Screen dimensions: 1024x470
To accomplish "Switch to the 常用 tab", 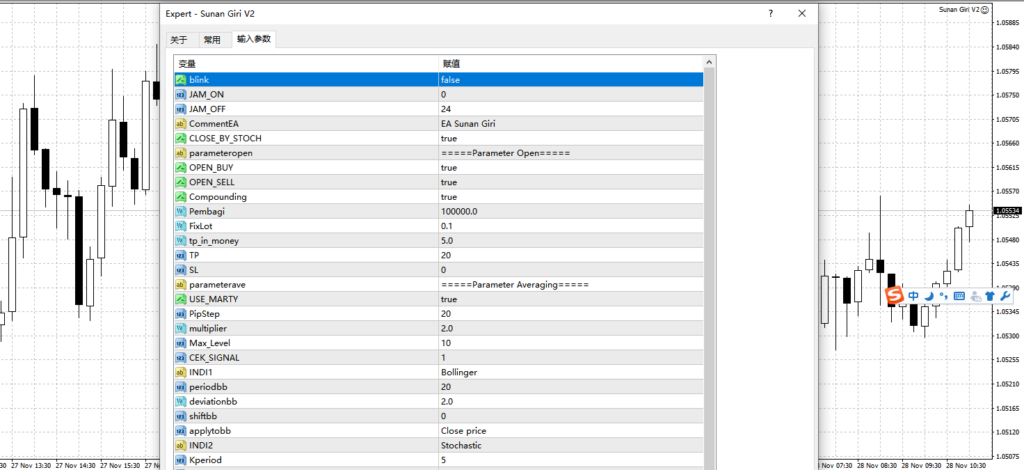I will [212, 40].
